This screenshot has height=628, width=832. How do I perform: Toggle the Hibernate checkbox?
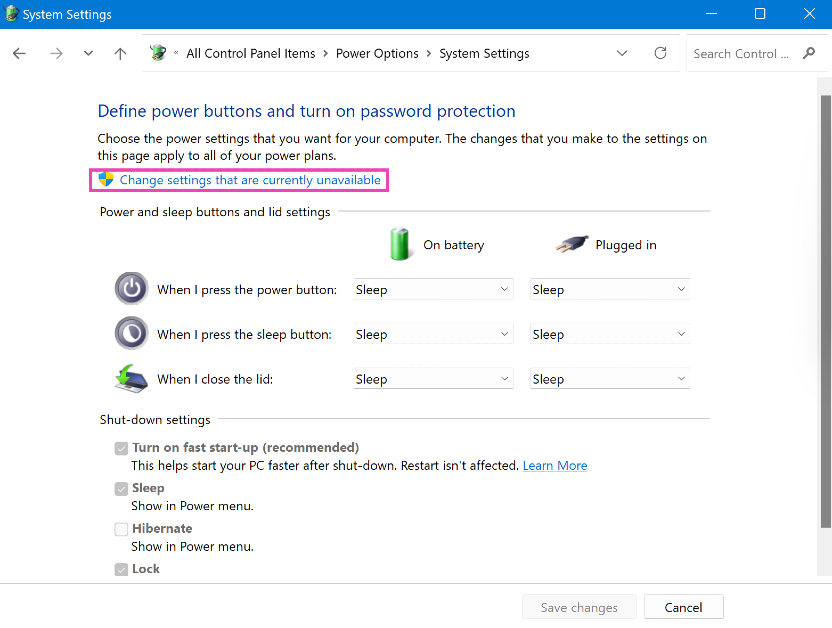(x=121, y=528)
